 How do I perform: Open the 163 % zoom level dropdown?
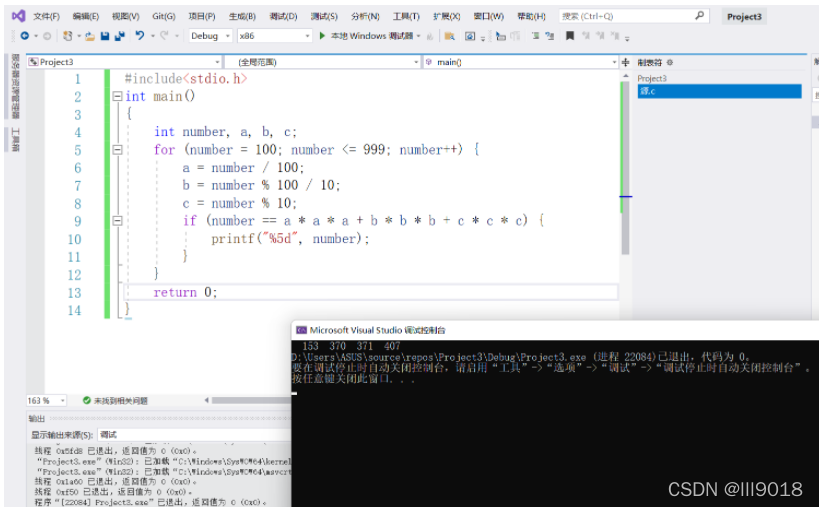46,400
